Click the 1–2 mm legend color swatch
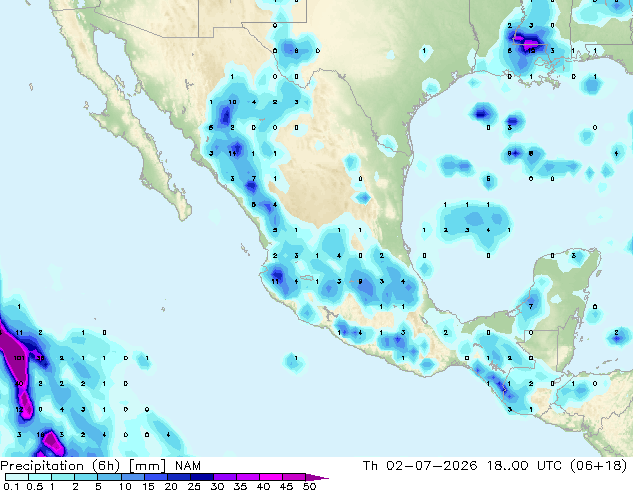This screenshot has width=634, height=490. click(x=63, y=477)
